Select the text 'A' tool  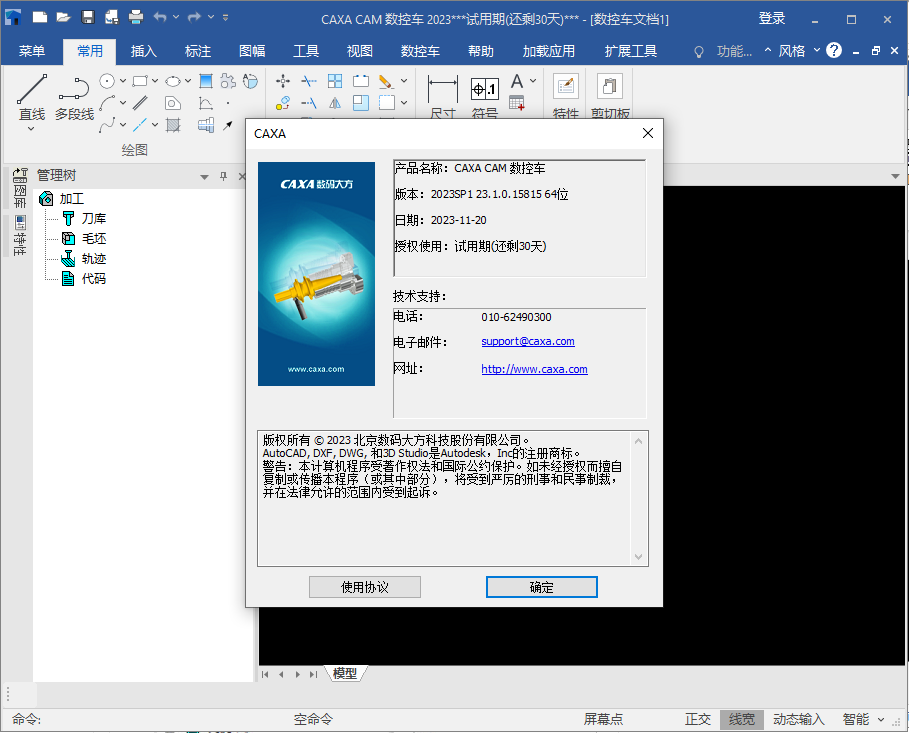click(x=517, y=81)
